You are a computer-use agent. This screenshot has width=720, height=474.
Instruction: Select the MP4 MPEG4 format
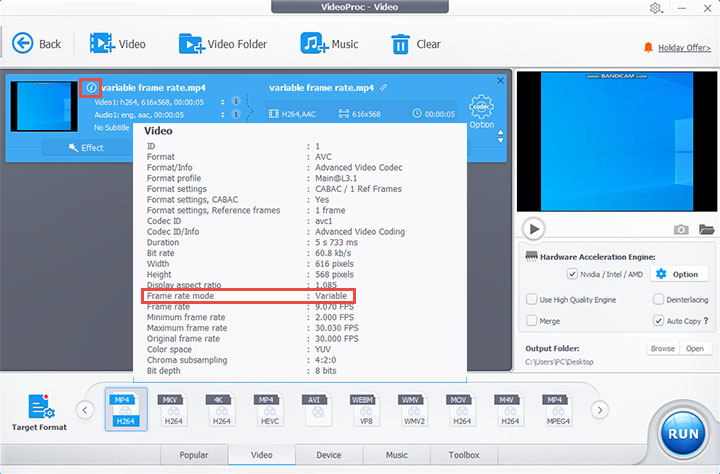coord(558,409)
